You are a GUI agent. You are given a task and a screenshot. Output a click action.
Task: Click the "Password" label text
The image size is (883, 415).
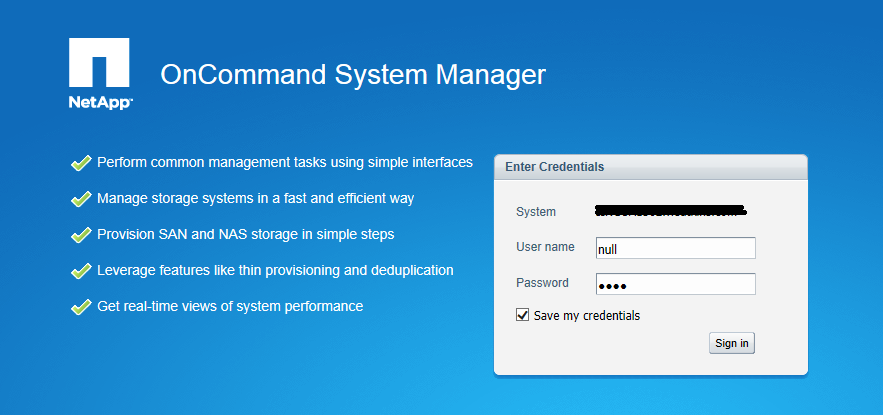coord(542,283)
